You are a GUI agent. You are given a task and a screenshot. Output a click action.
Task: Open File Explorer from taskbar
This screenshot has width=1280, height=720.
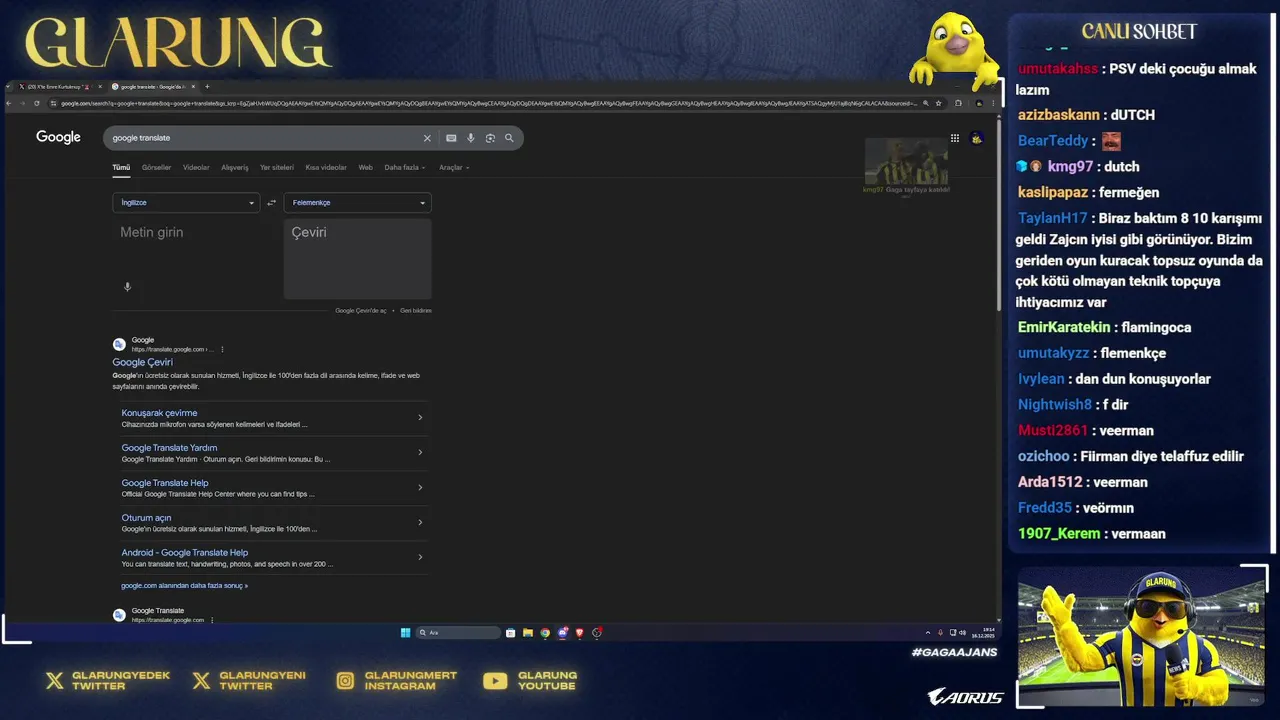coord(528,632)
